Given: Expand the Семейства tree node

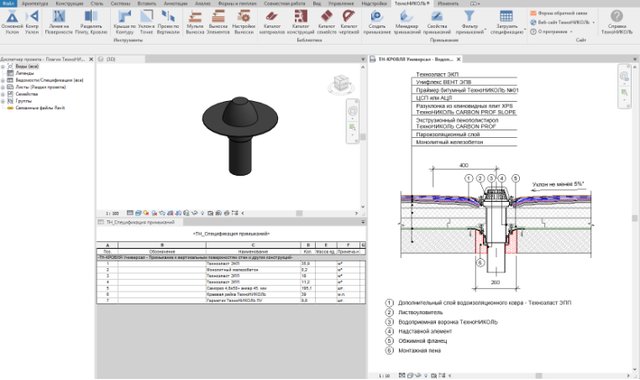Looking at the screenshot, I should click(x=3, y=94).
